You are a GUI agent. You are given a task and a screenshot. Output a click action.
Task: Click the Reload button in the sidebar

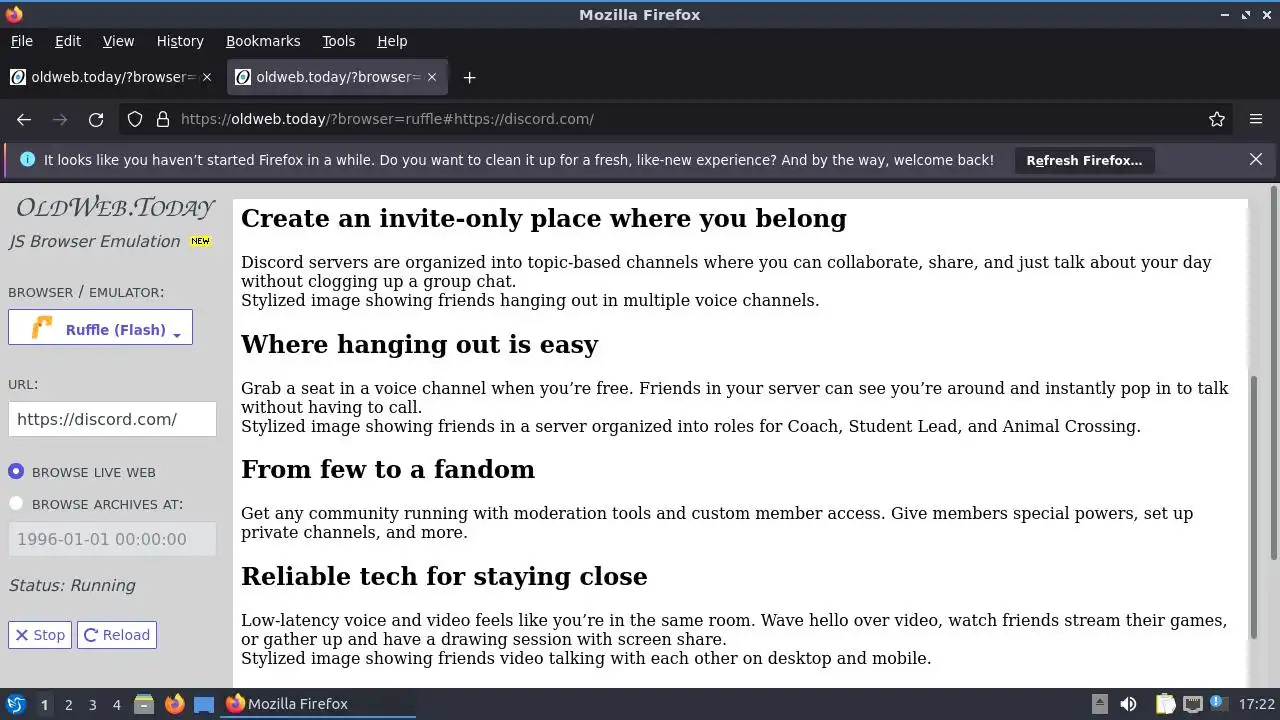coord(117,635)
